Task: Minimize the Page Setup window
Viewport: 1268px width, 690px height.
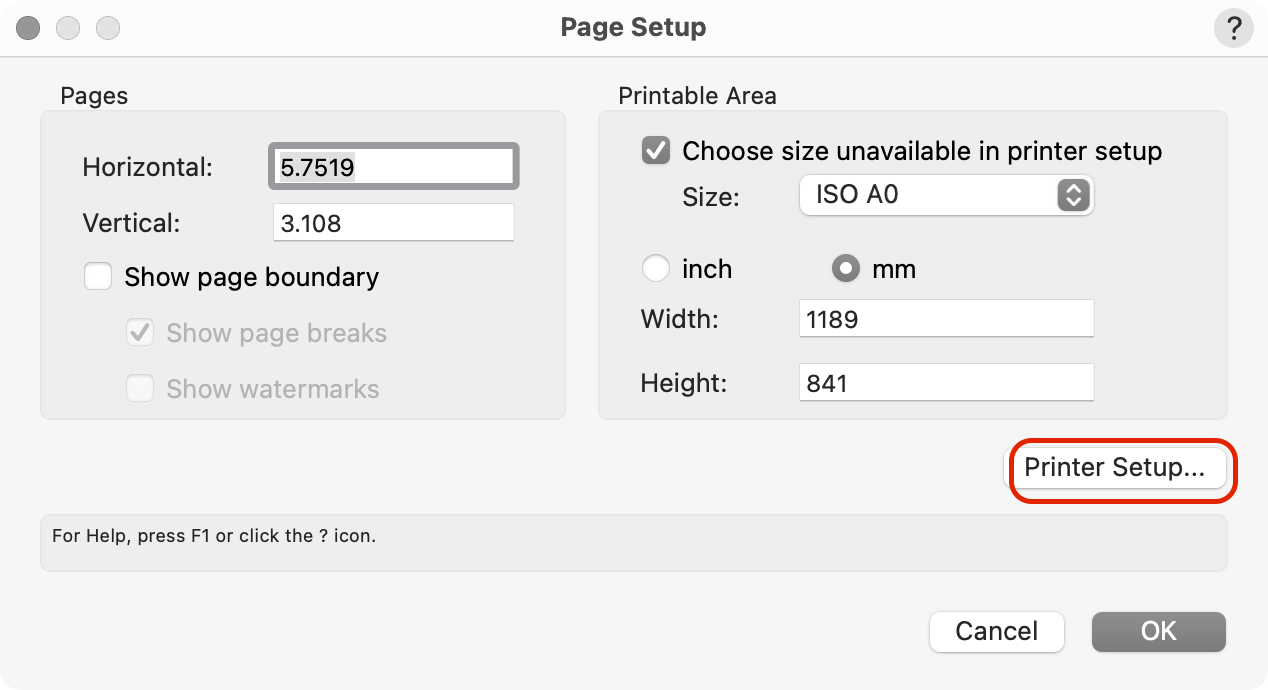Action: (x=68, y=28)
